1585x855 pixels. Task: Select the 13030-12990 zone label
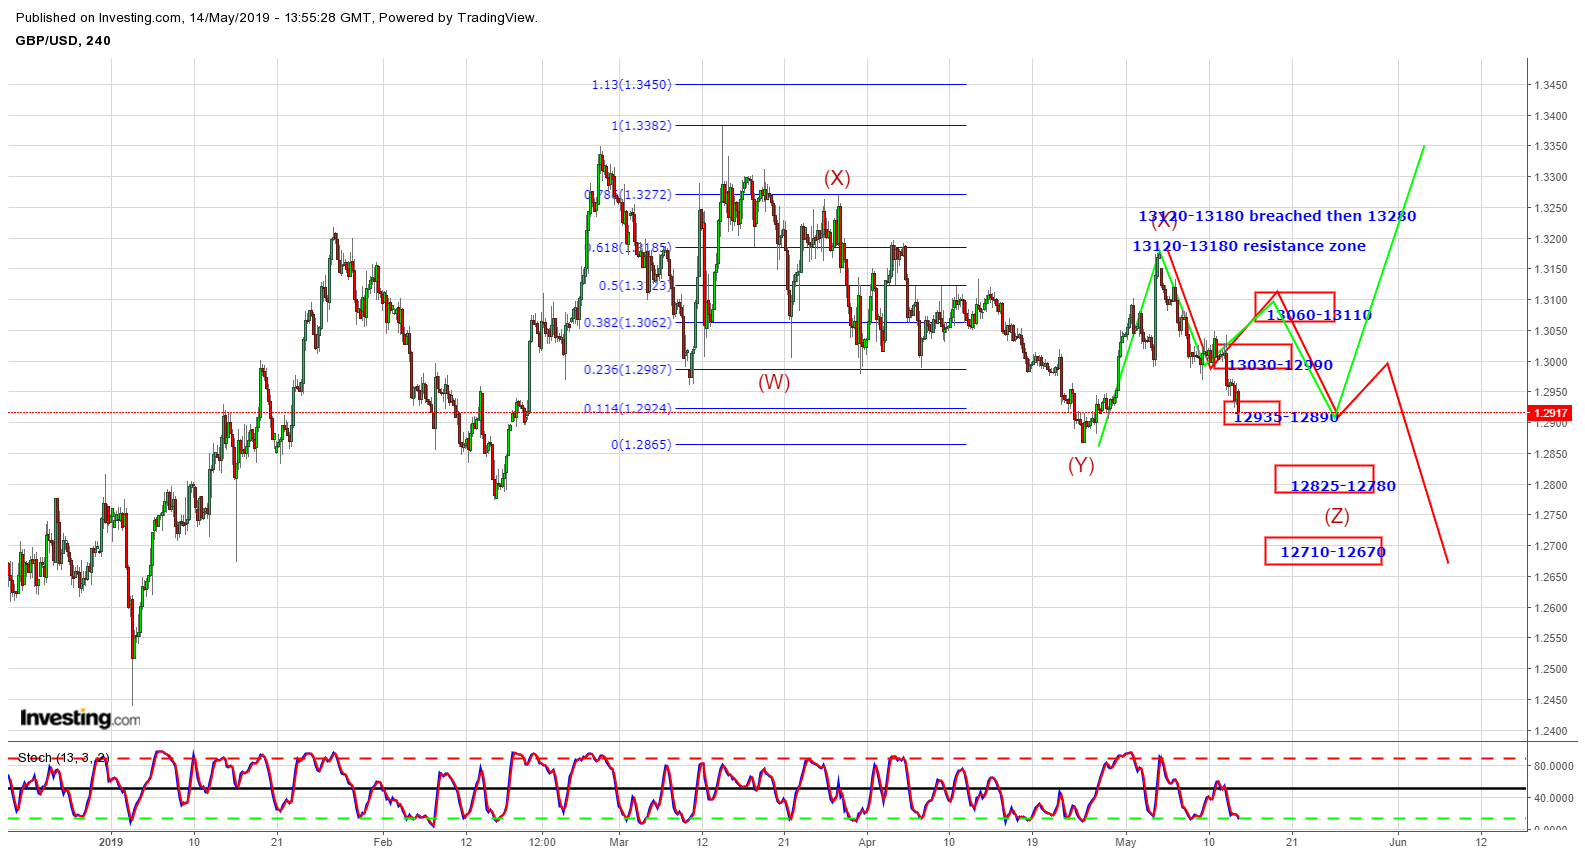pyautogui.click(x=1280, y=365)
